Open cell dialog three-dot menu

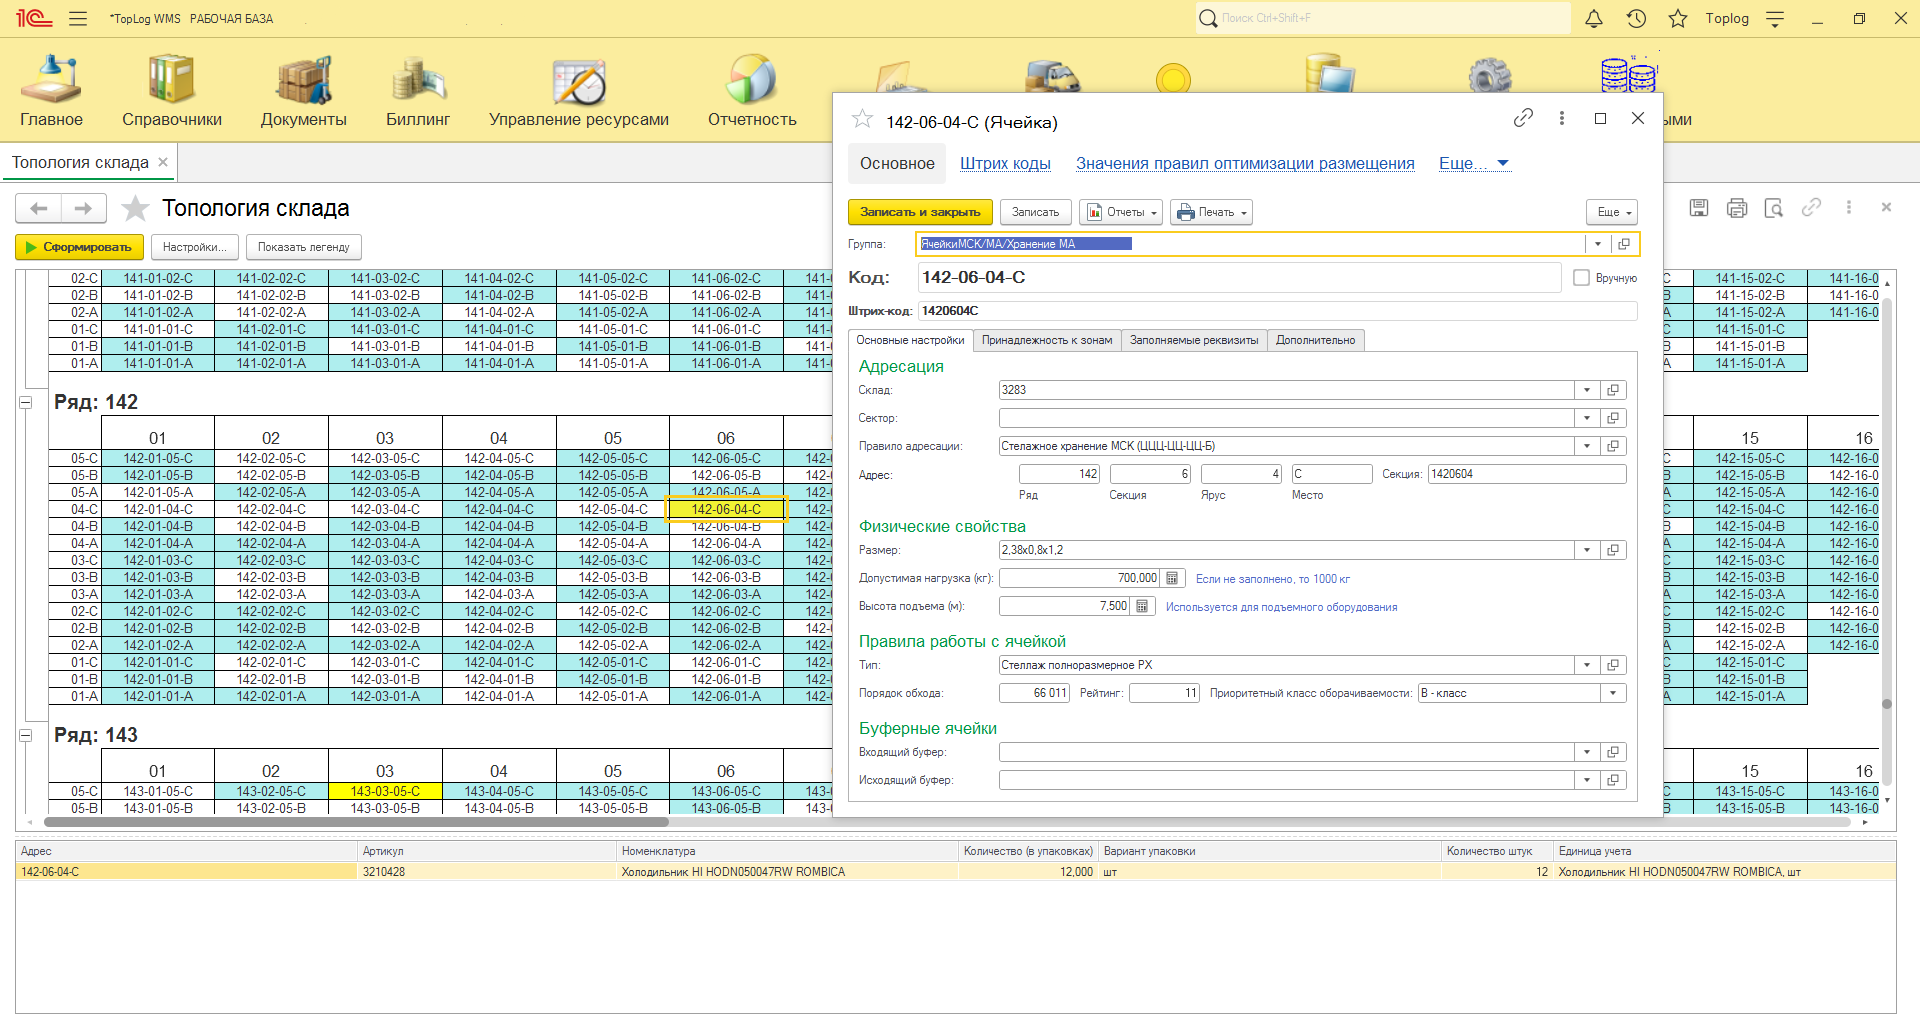click(1561, 118)
